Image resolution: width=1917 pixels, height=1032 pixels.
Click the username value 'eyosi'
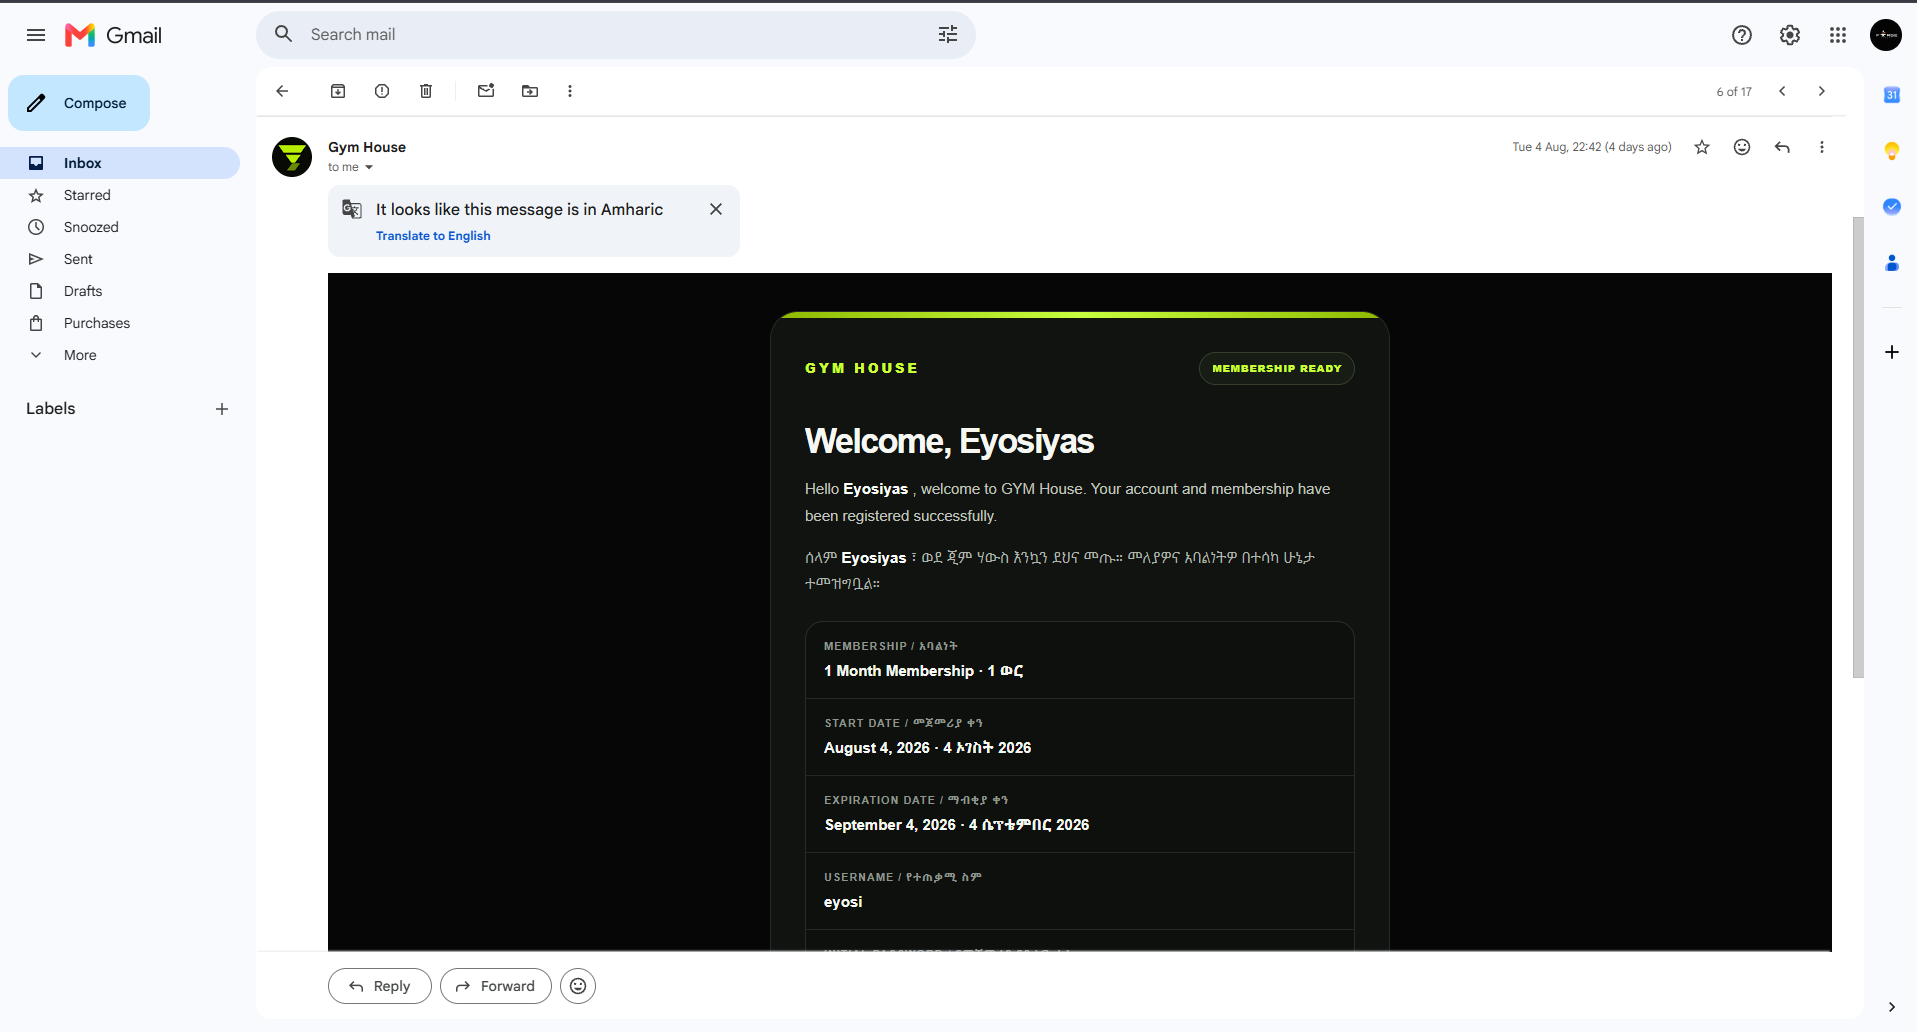click(843, 902)
